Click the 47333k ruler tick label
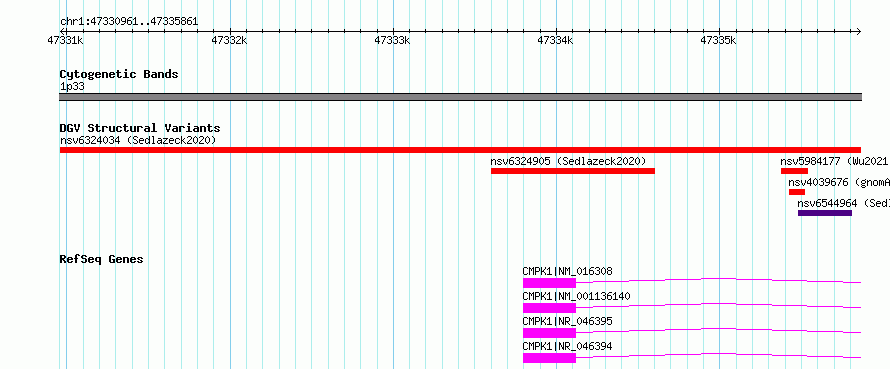This screenshot has width=890, height=369. click(393, 40)
